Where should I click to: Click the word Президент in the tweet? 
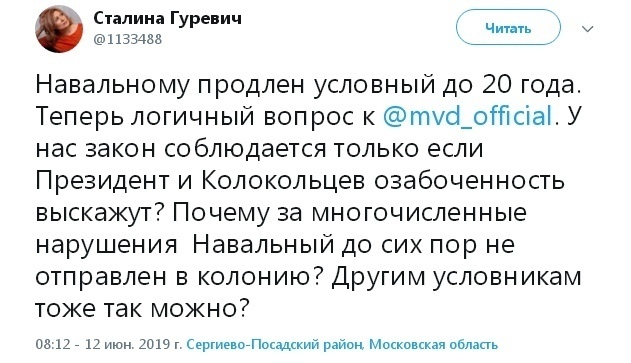click(102, 181)
